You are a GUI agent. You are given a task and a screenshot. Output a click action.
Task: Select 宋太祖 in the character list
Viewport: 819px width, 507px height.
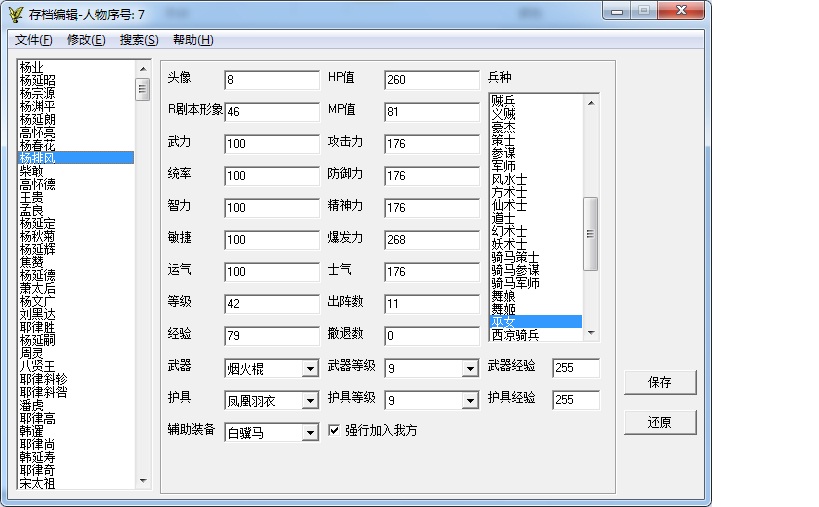(76, 483)
